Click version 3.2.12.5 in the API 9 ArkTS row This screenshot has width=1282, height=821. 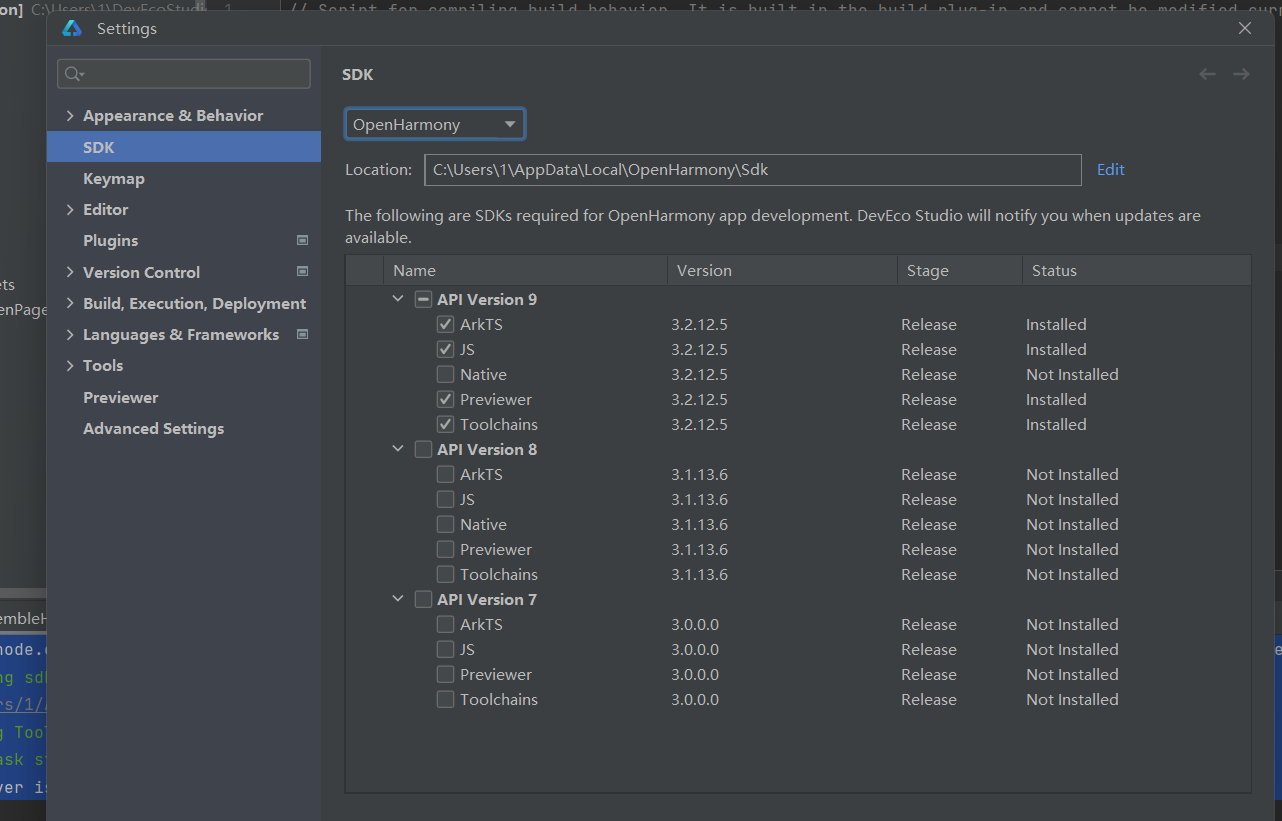pos(699,324)
